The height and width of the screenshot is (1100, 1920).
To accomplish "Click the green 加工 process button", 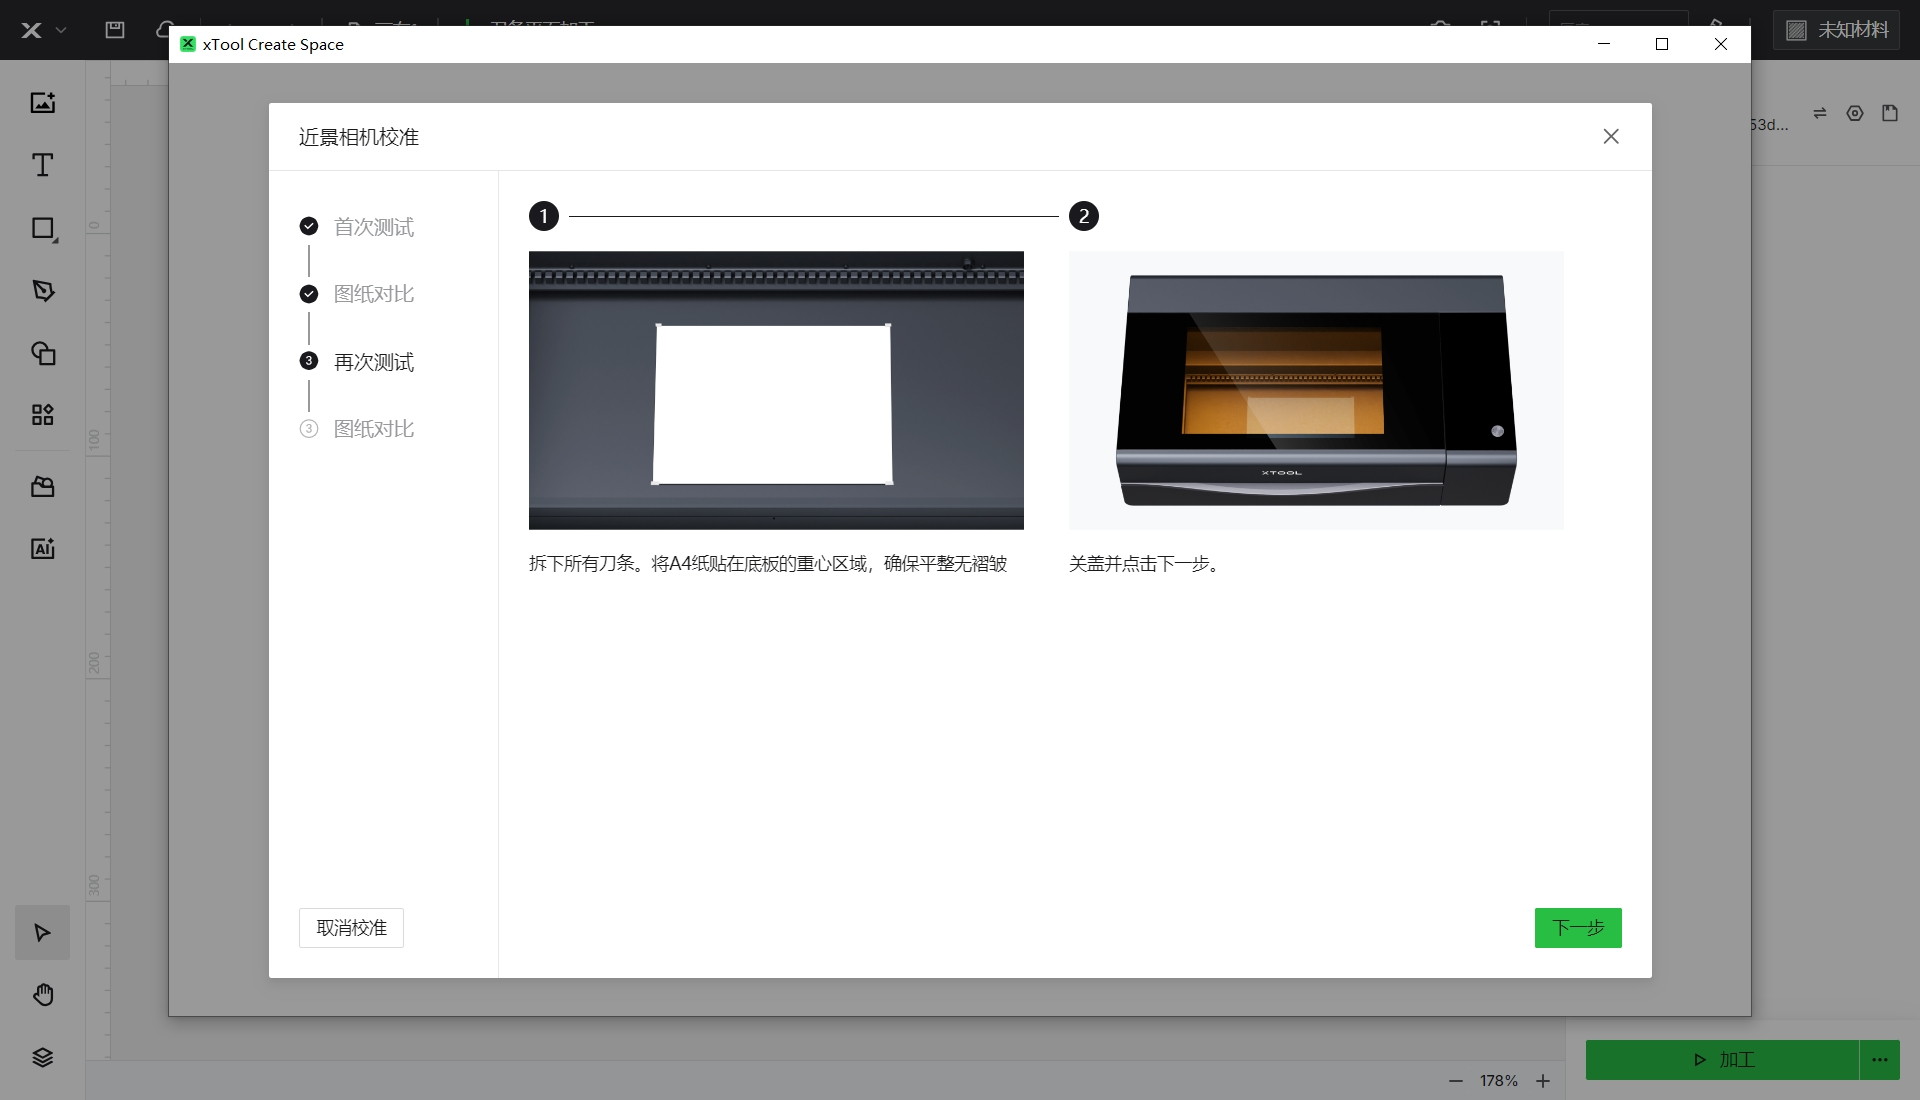I will 1722,1060.
